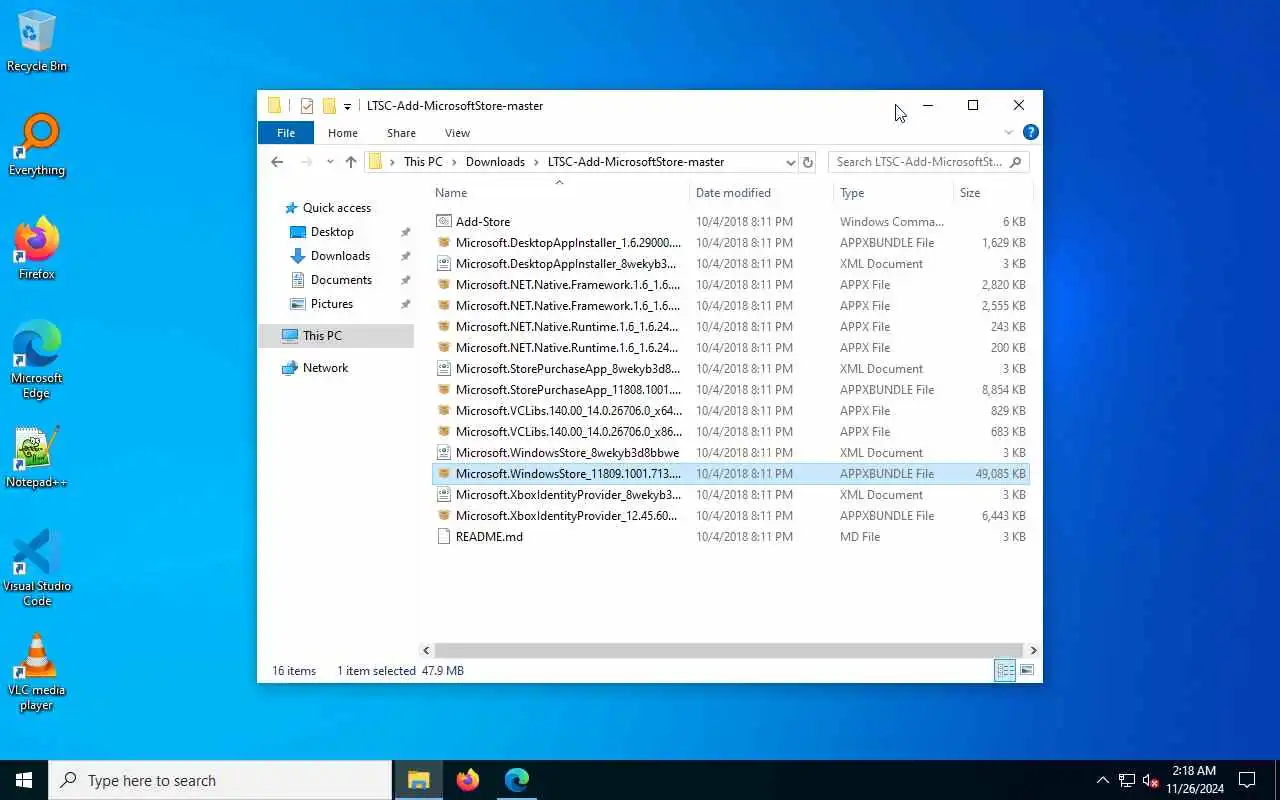Click the Downloads breadcrumb in address bar
Viewport: 1280px width, 800px height.
tap(495, 162)
